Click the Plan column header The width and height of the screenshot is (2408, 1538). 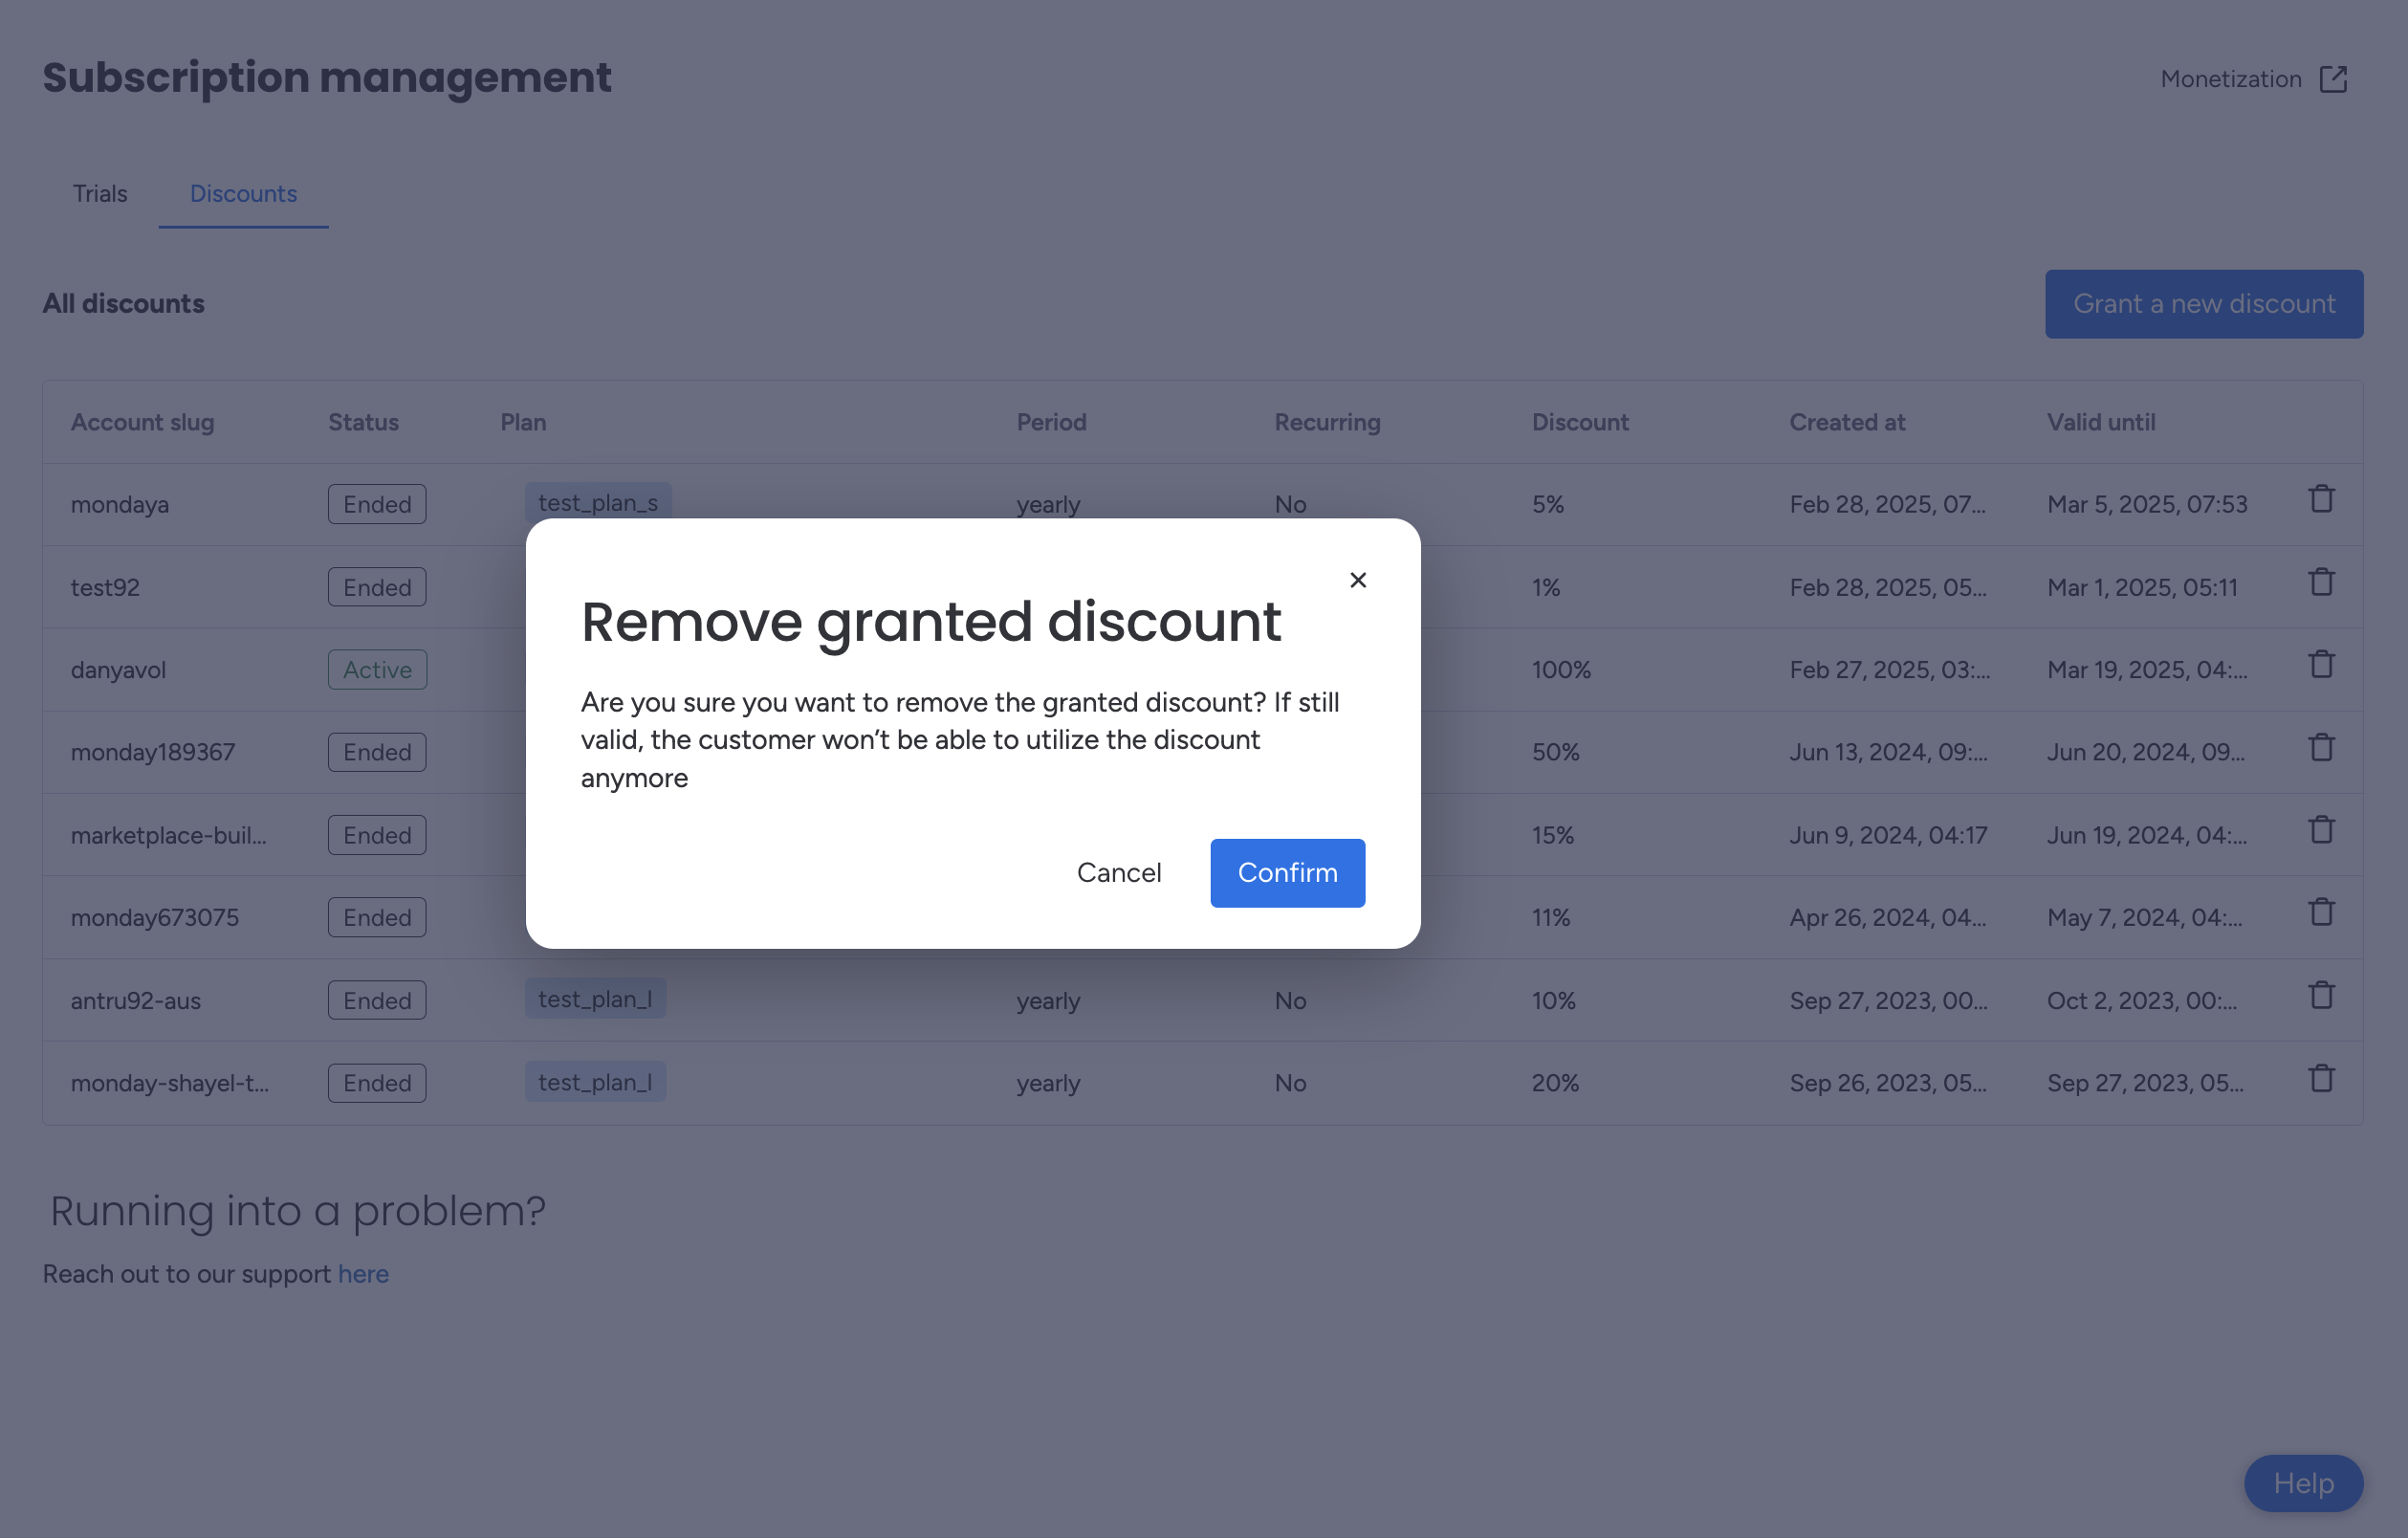click(x=523, y=422)
